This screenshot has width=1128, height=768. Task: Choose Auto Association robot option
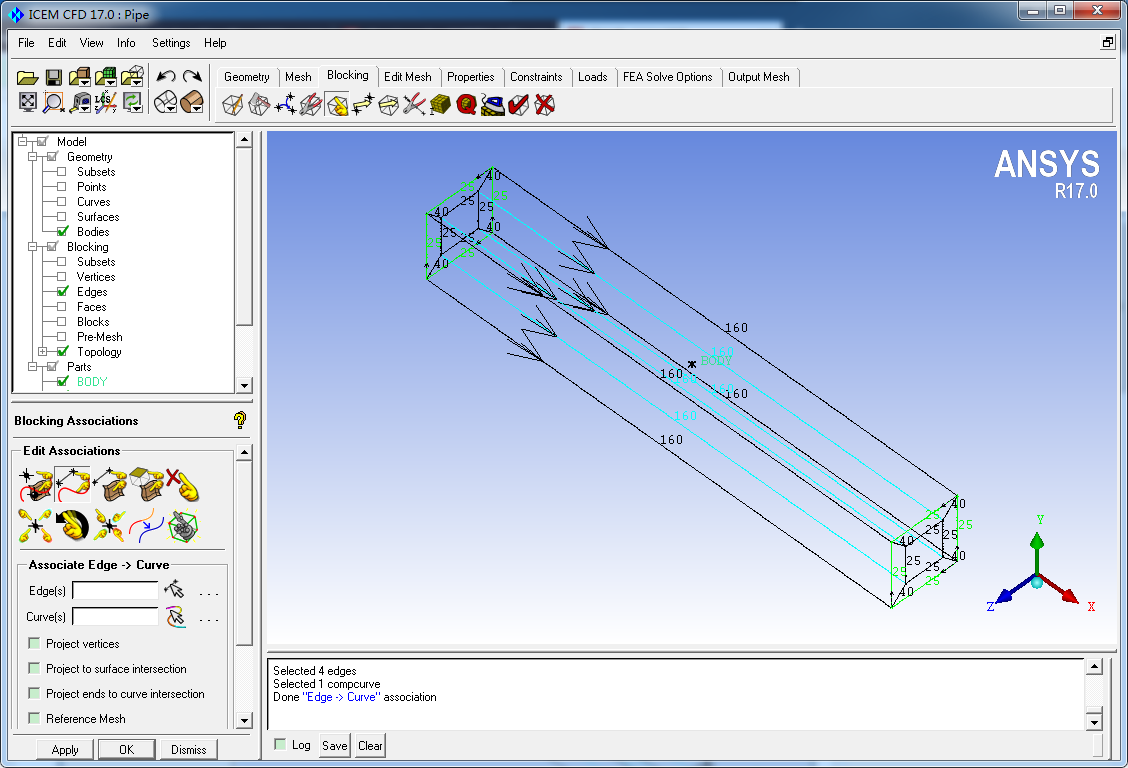183,526
